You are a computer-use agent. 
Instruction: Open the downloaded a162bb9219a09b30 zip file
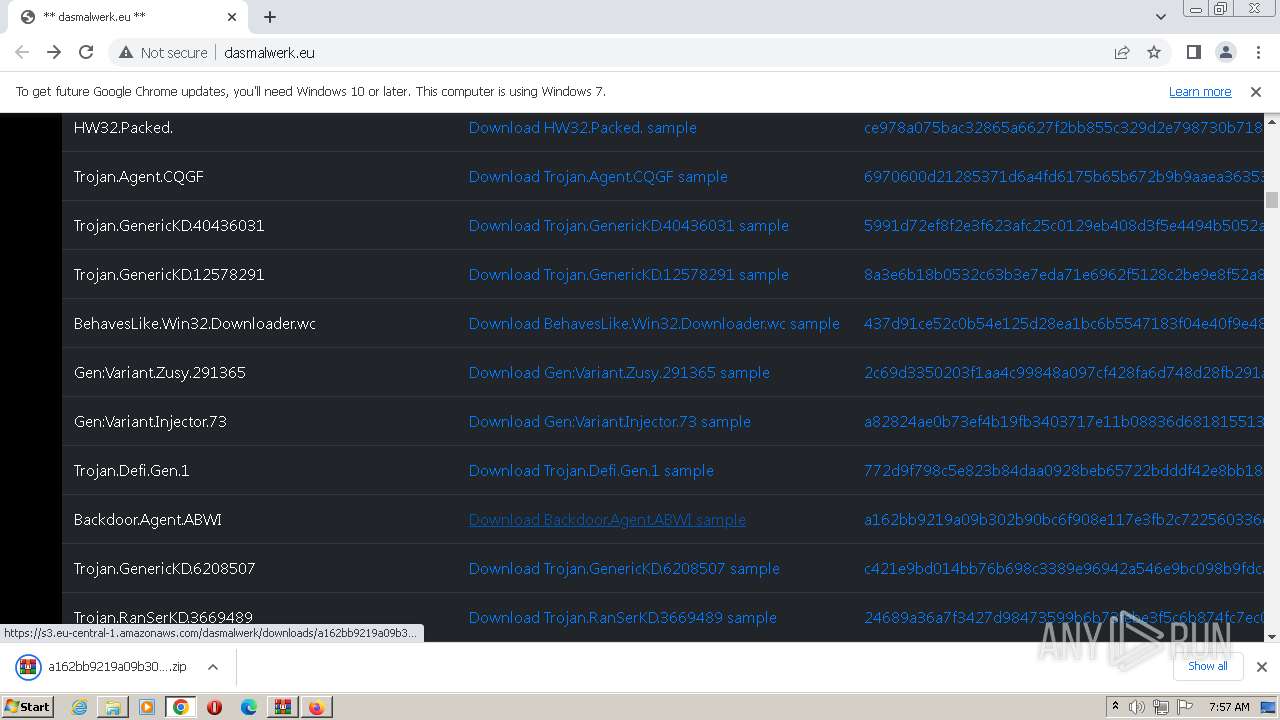point(104,667)
